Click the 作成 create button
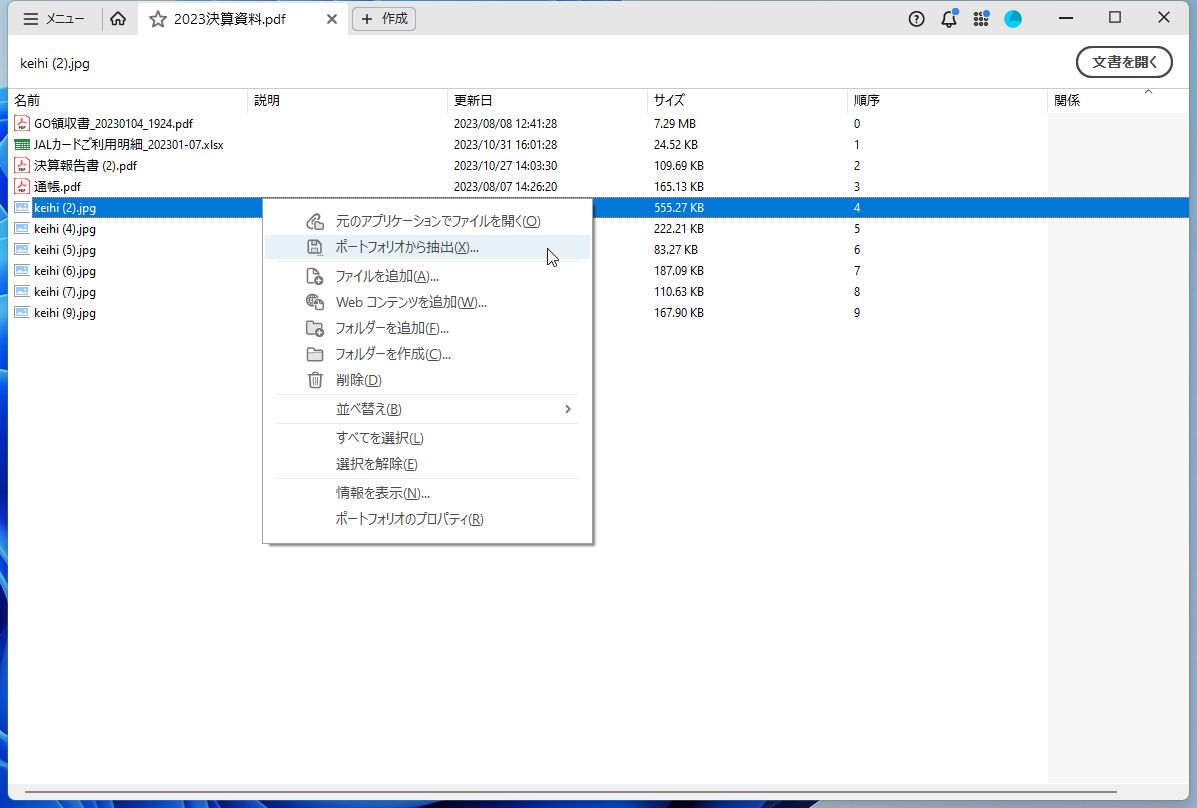 (x=384, y=19)
